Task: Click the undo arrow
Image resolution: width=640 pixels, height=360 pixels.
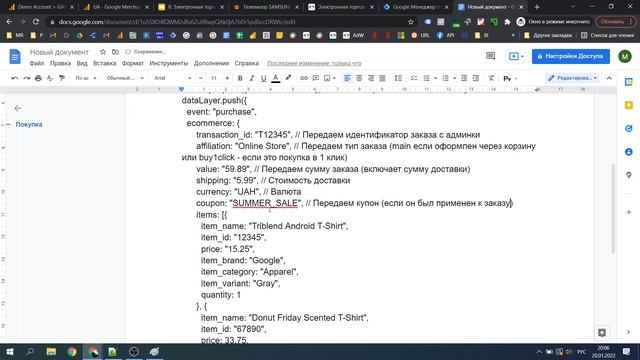Action: [x=15, y=78]
